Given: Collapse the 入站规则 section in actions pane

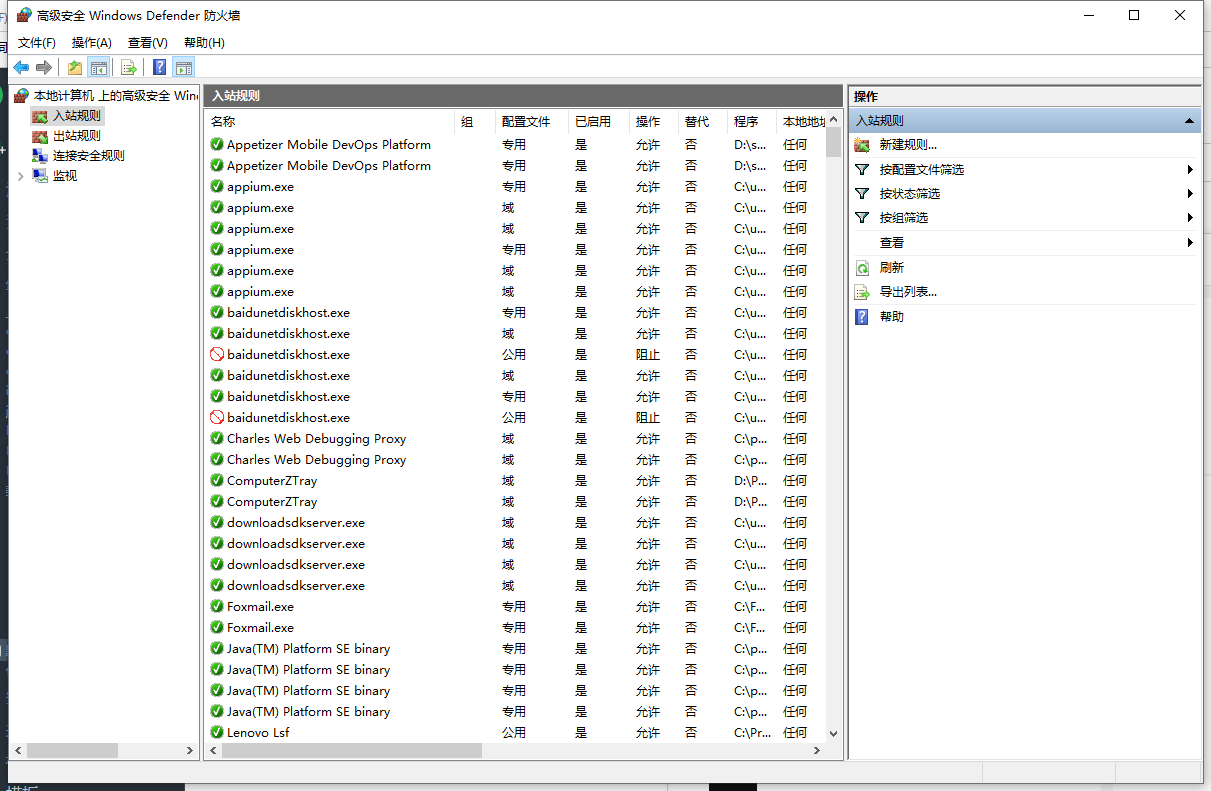Looking at the screenshot, I should click(1190, 121).
